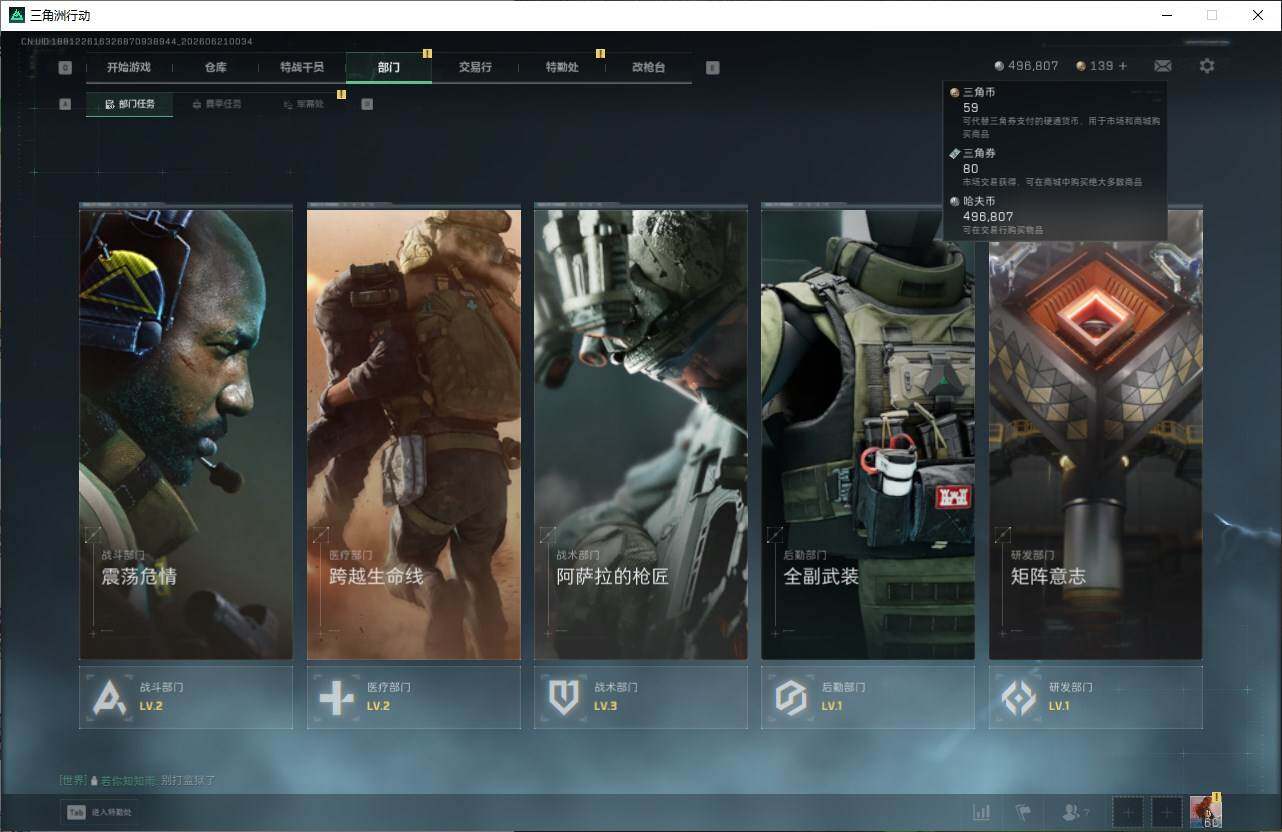This screenshot has width=1282, height=832.
Task: Select the 部门 tab
Action: [389, 68]
